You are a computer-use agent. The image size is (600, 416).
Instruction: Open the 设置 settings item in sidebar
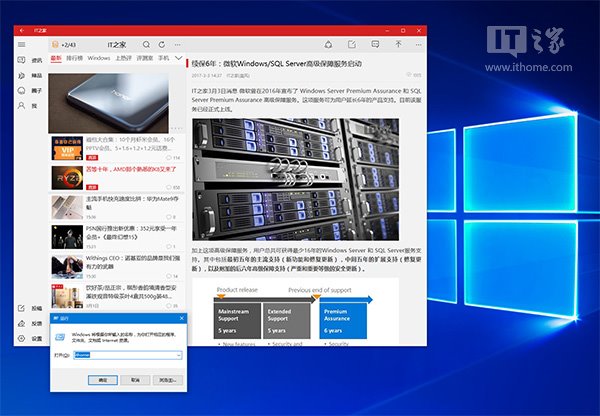pos(30,339)
